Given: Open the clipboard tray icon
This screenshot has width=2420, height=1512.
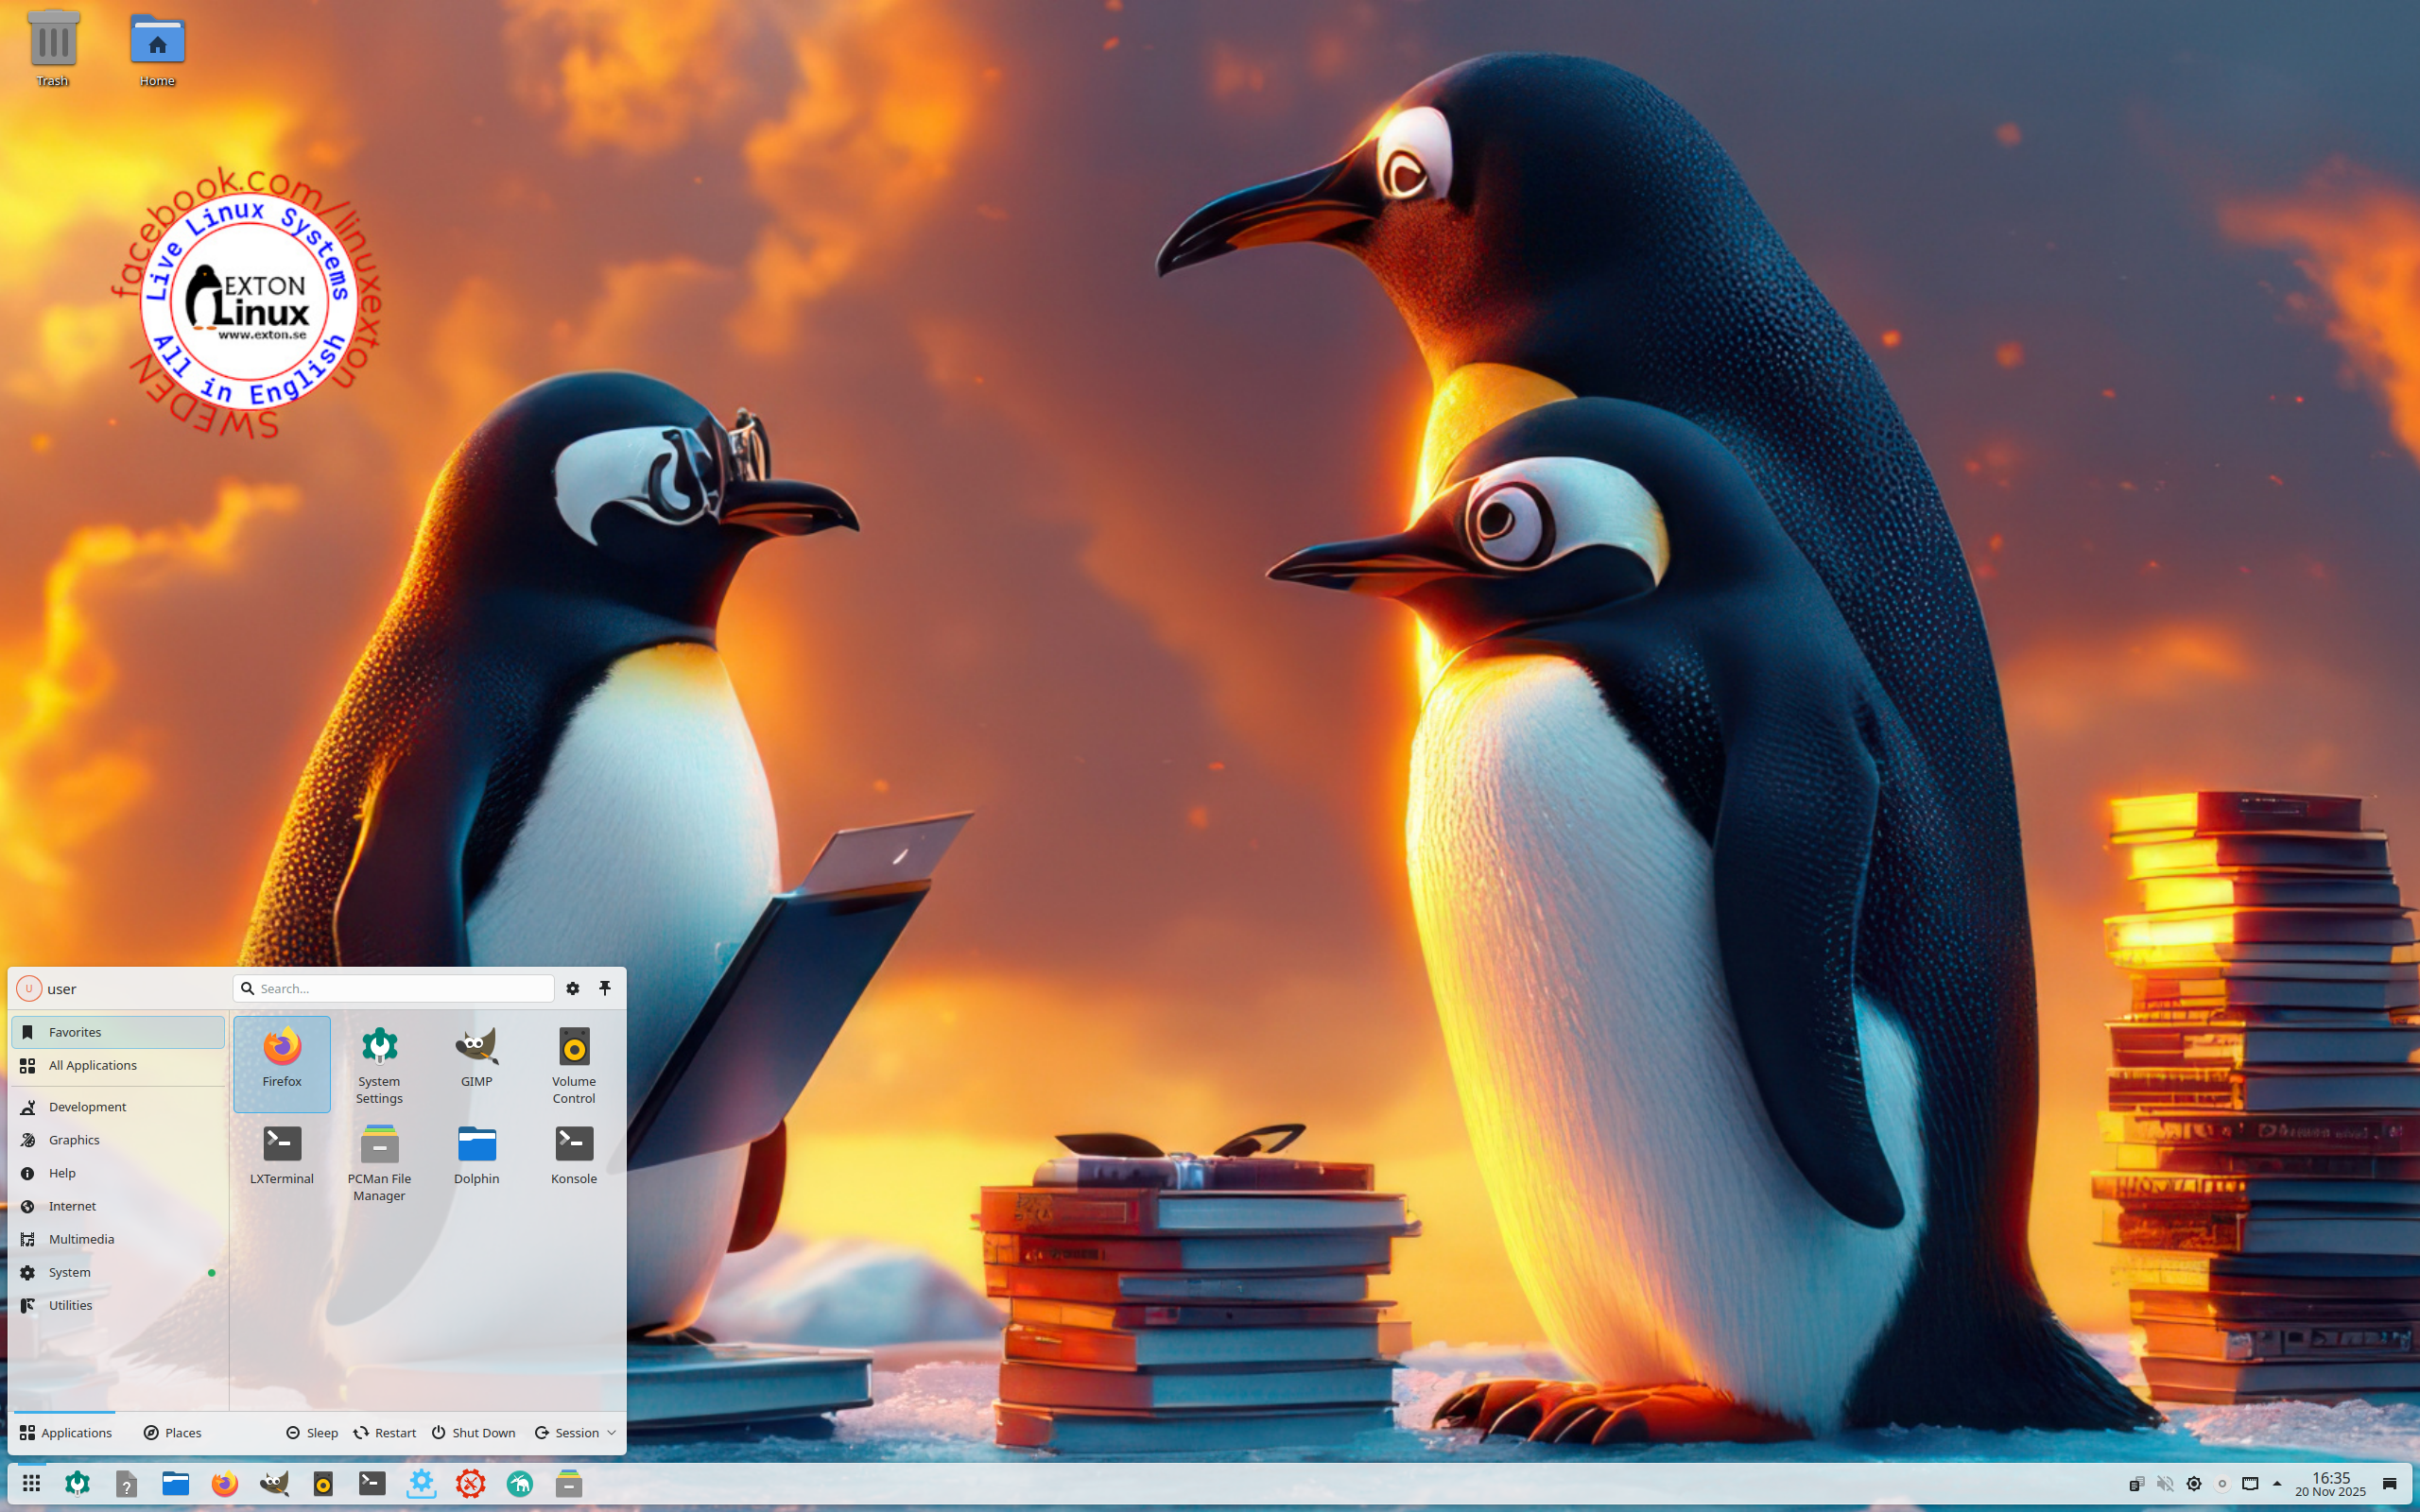Looking at the screenshot, I should coord(2136,1484).
